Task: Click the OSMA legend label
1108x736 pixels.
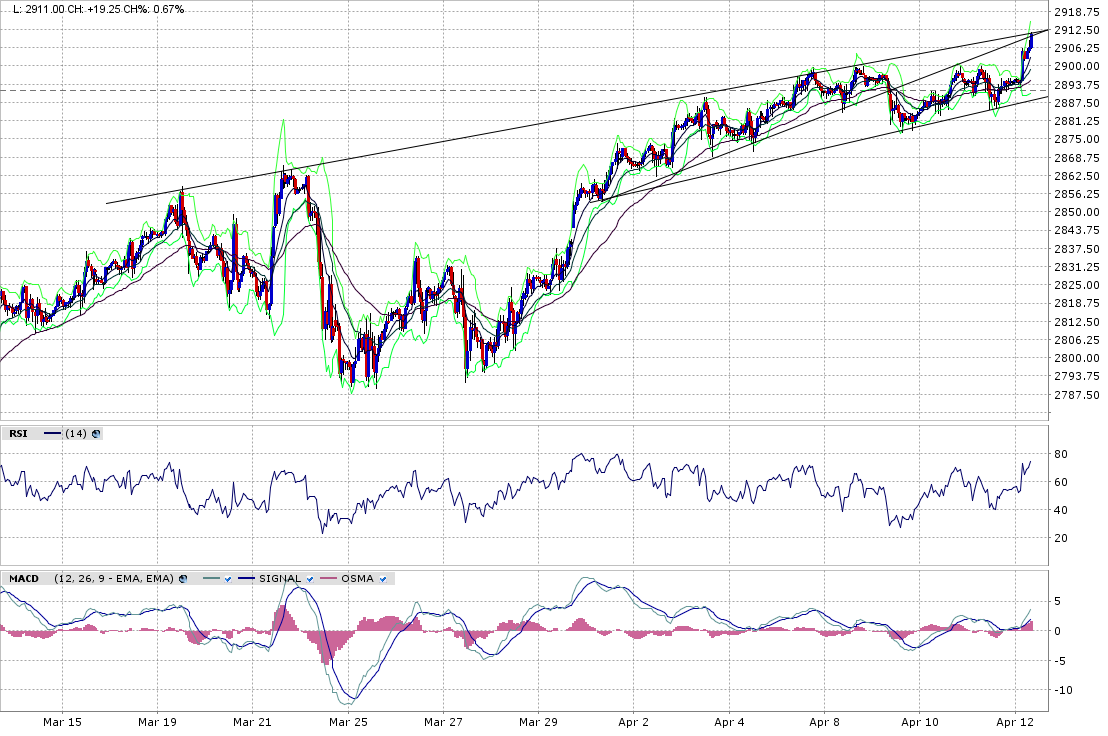Action: point(358,579)
